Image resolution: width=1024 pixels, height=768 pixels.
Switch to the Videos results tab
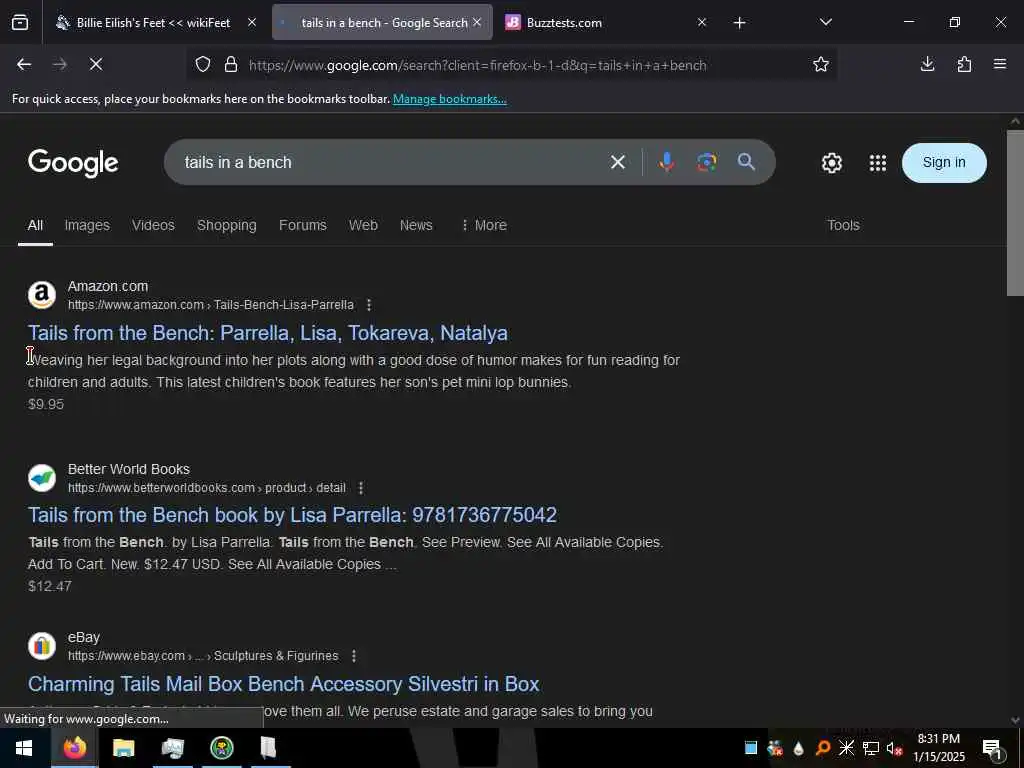coord(153,225)
